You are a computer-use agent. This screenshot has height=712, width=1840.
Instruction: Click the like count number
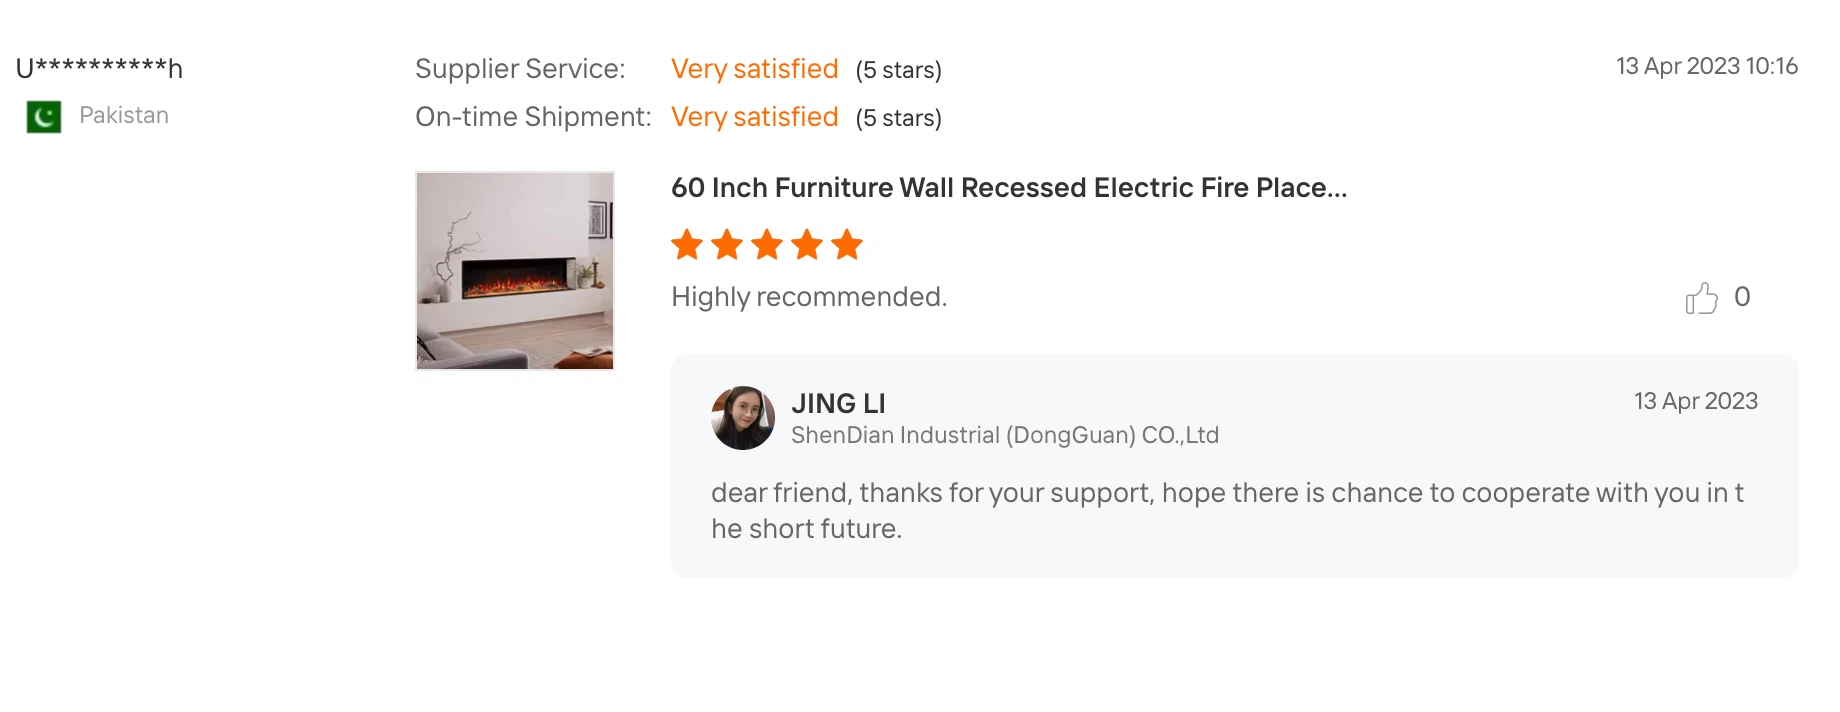pyautogui.click(x=1742, y=297)
